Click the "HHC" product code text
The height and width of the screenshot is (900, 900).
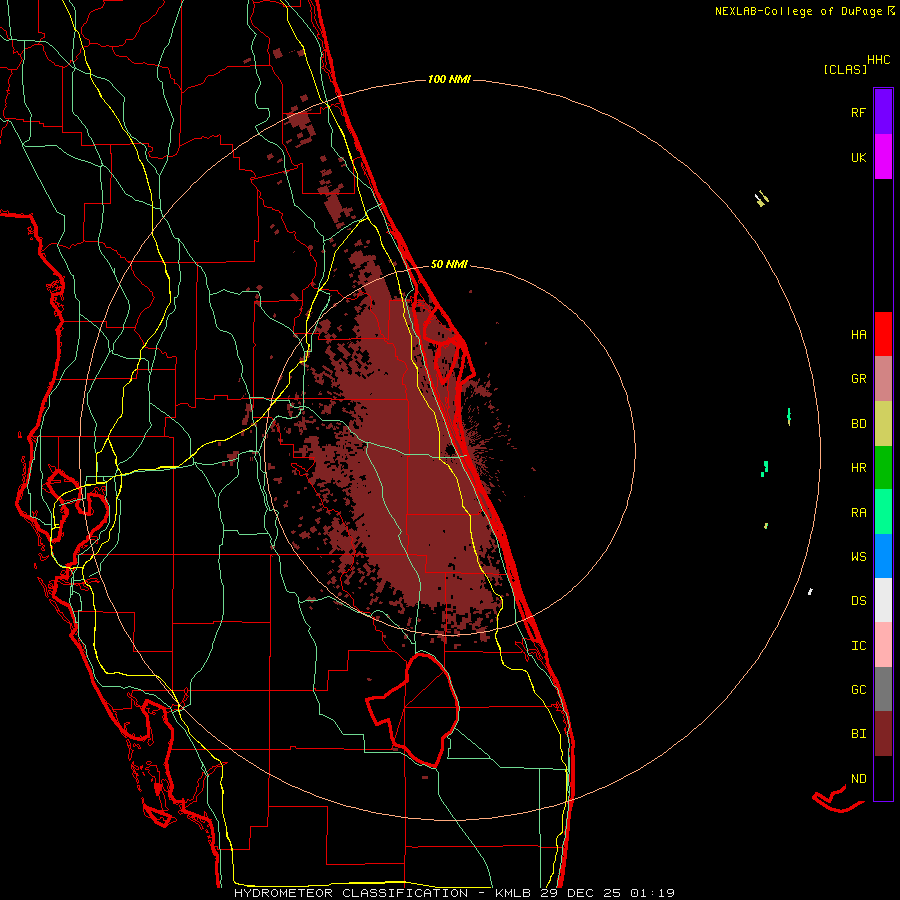click(x=878, y=60)
